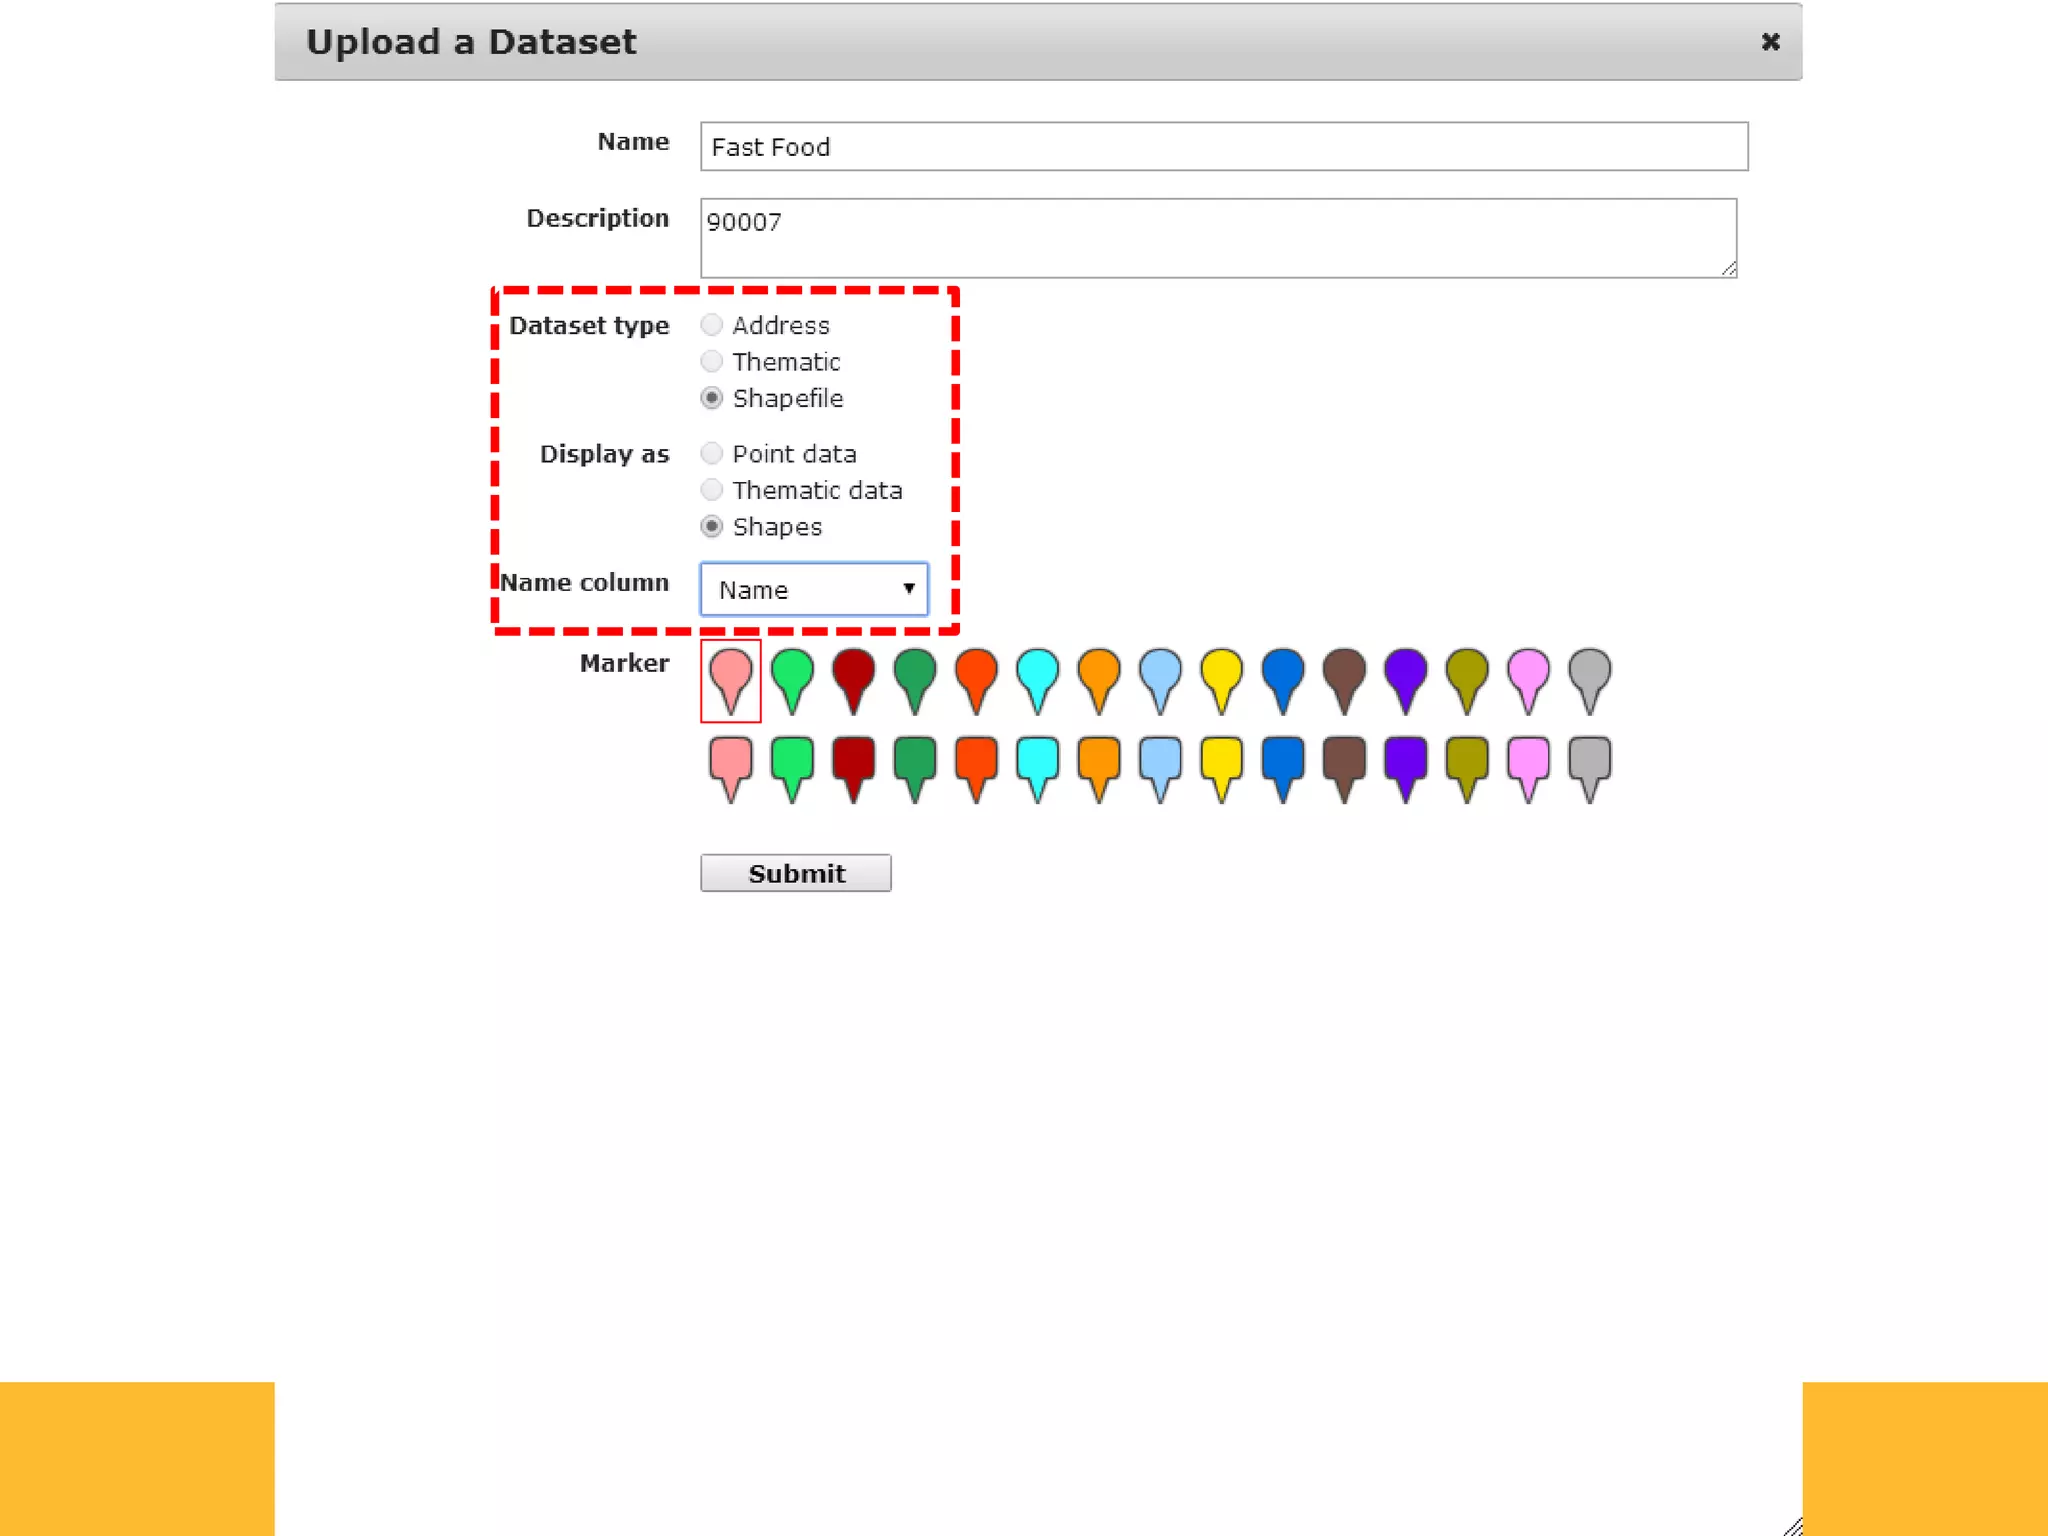Open the Name column dropdown
The image size is (2048, 1536).
point(814,589)
